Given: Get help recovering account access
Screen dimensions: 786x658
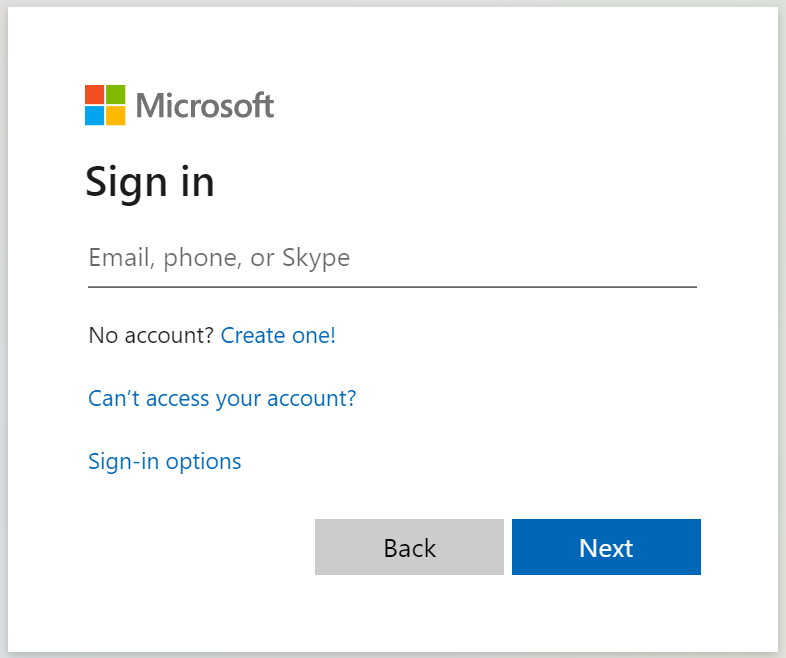Looking at the screenshot, I should [x=222, y=399].
